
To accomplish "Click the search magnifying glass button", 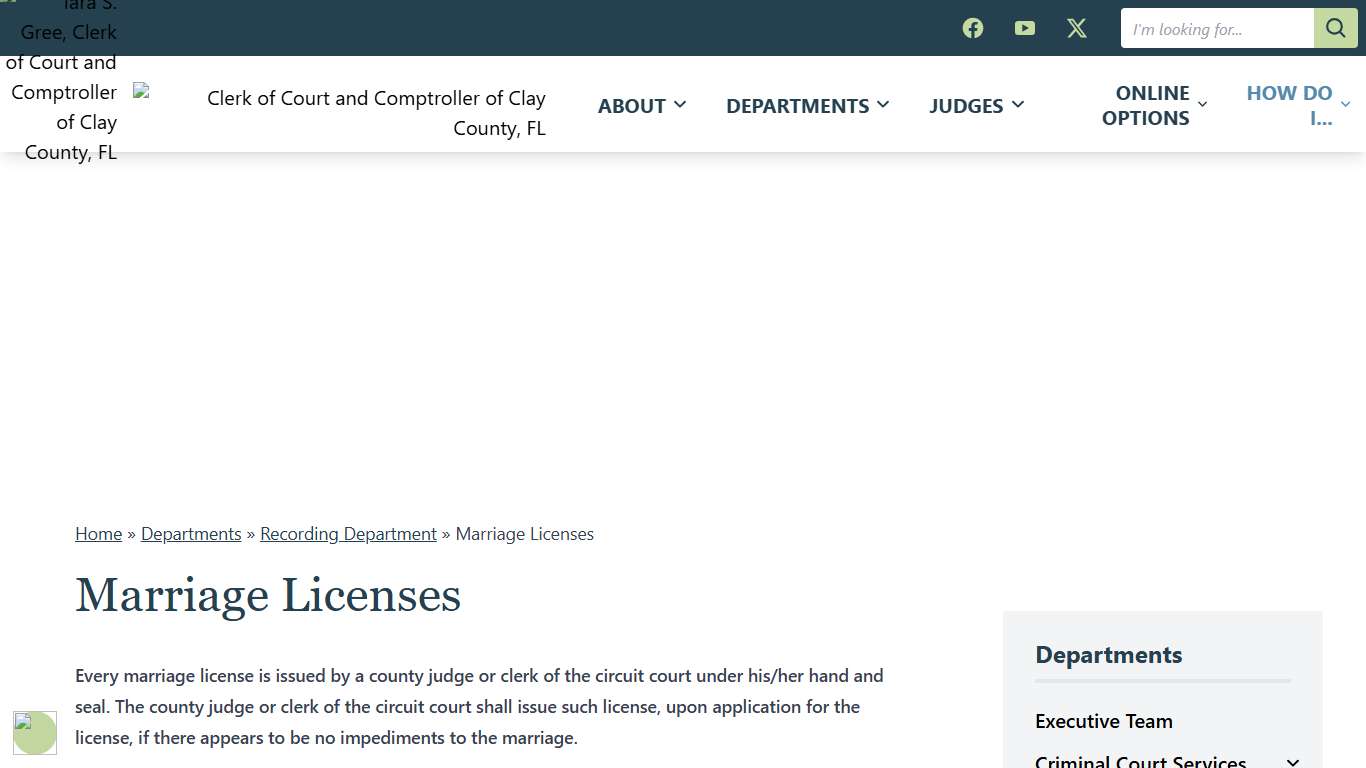I will point(1335,28).
